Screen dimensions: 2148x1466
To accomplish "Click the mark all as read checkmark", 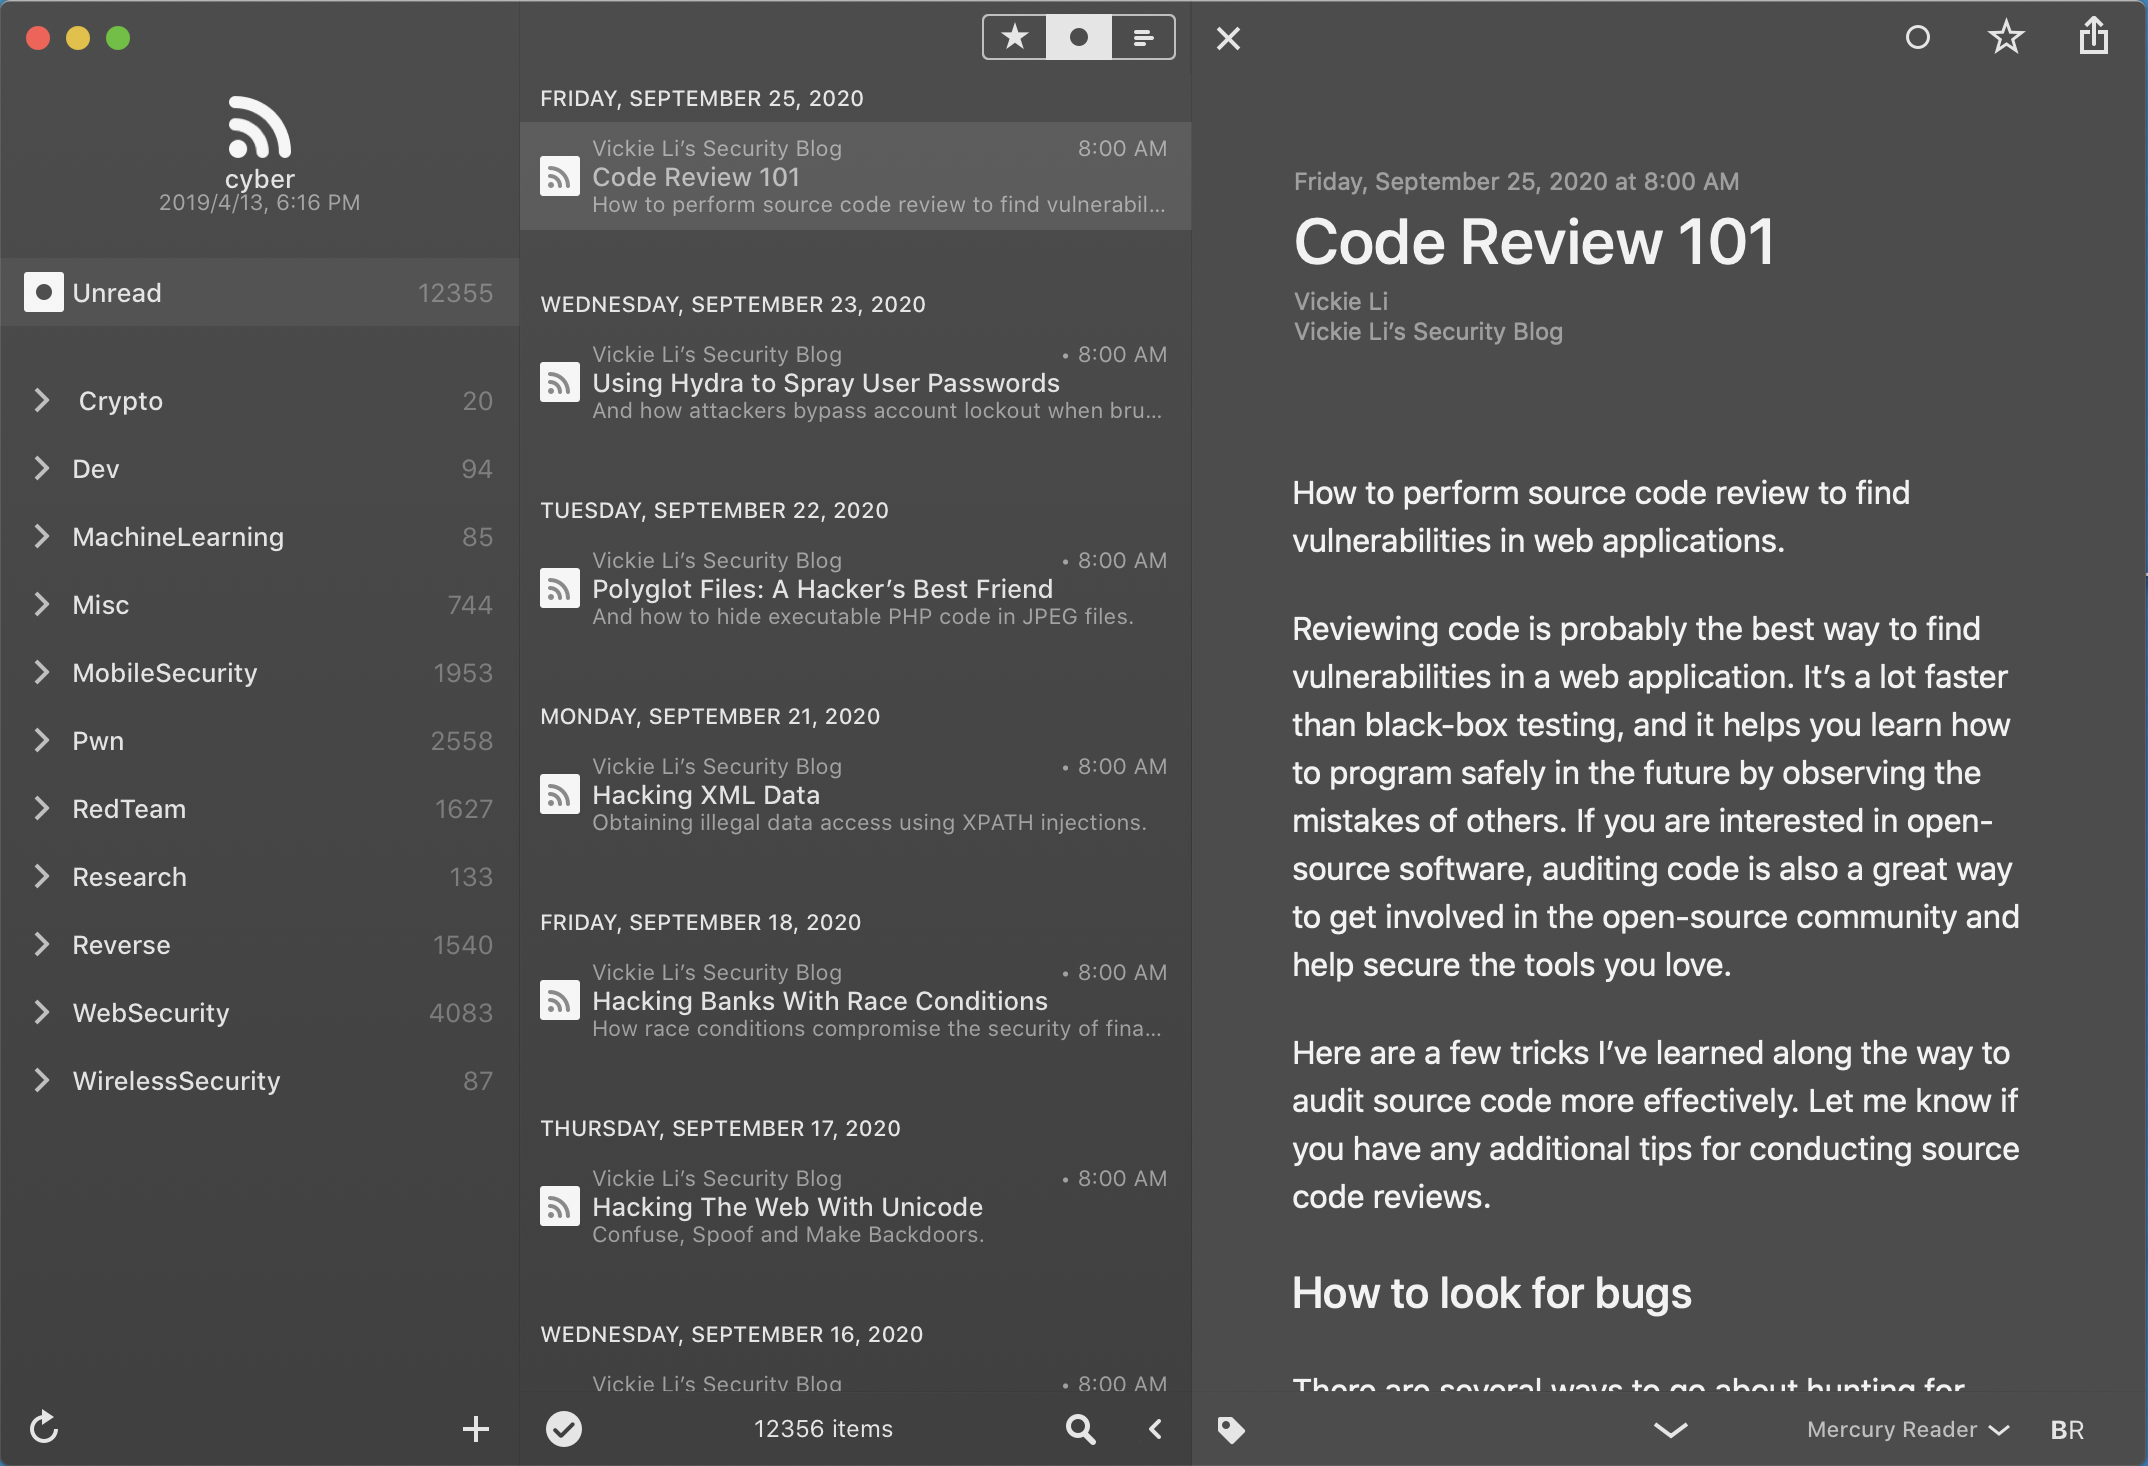I will click(x=564, y=1428).
